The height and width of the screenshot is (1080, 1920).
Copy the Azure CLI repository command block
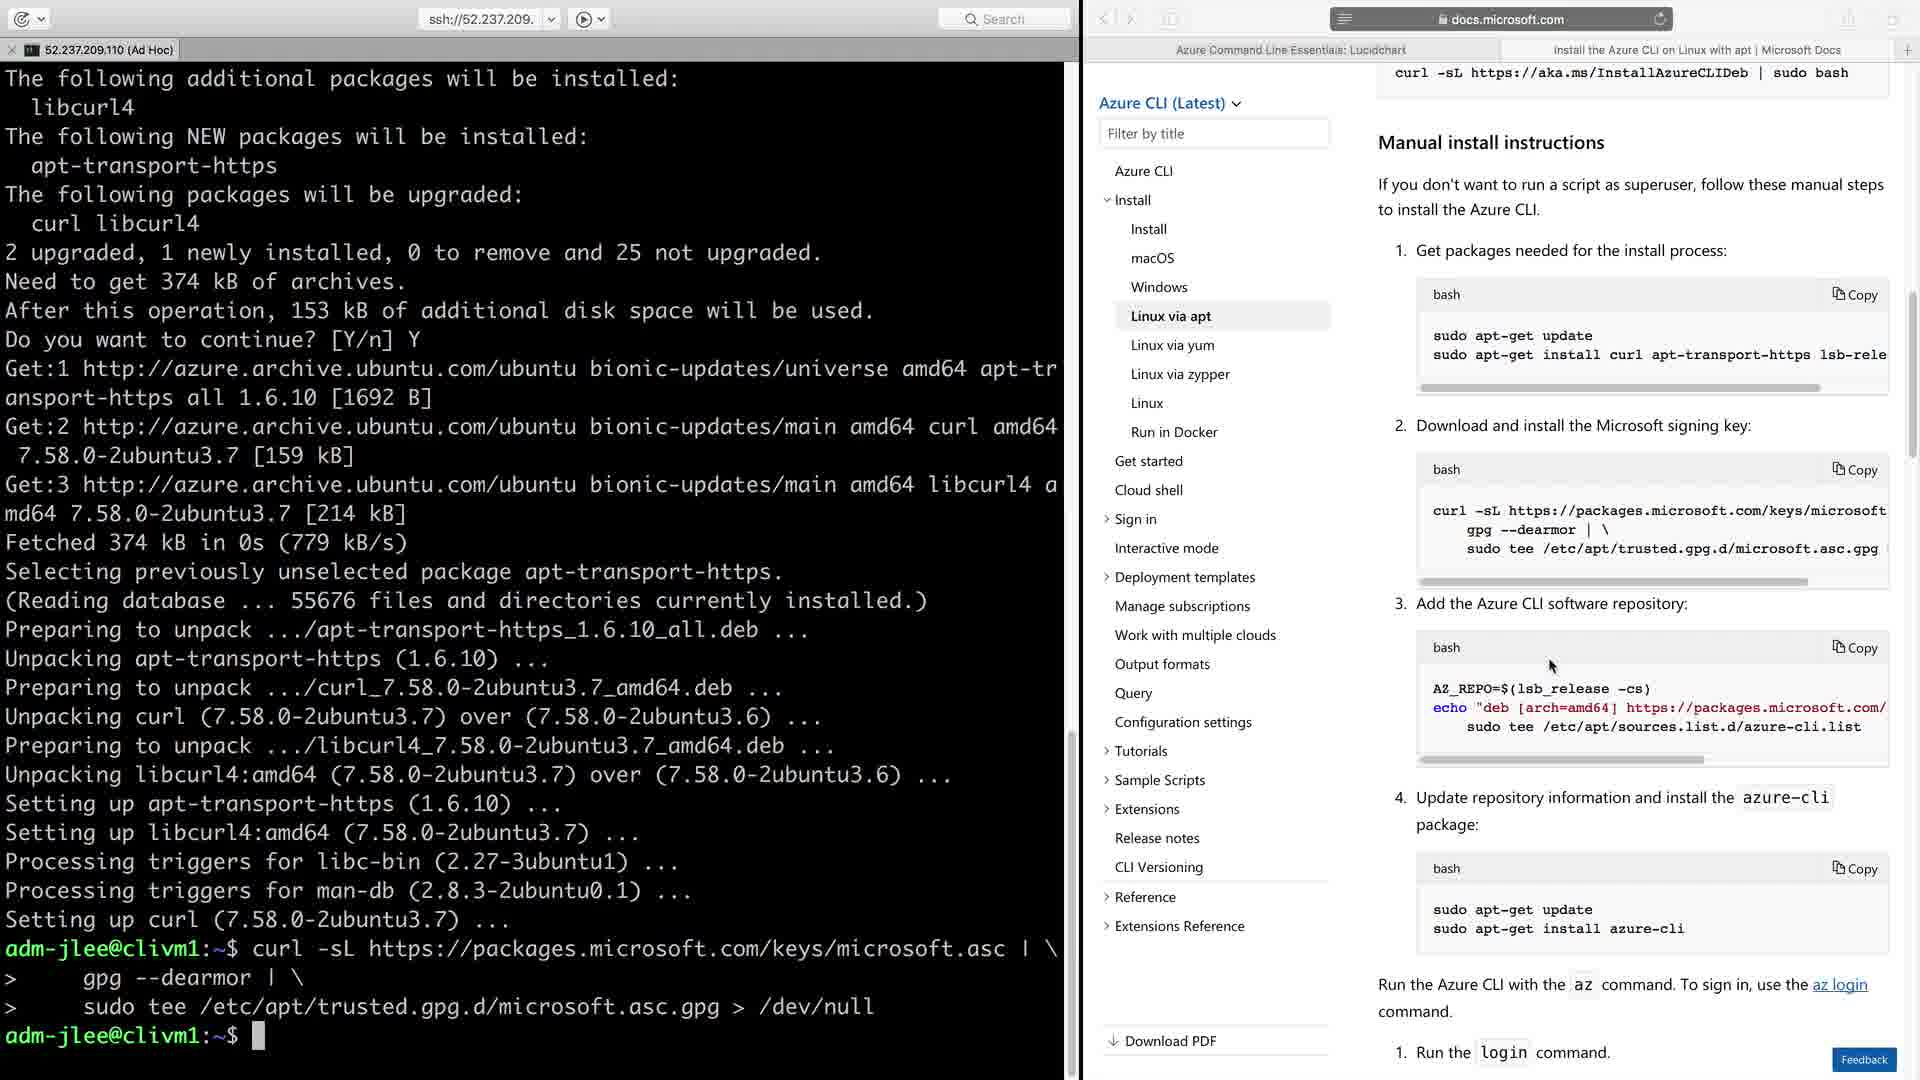(x=1854, y=647)
